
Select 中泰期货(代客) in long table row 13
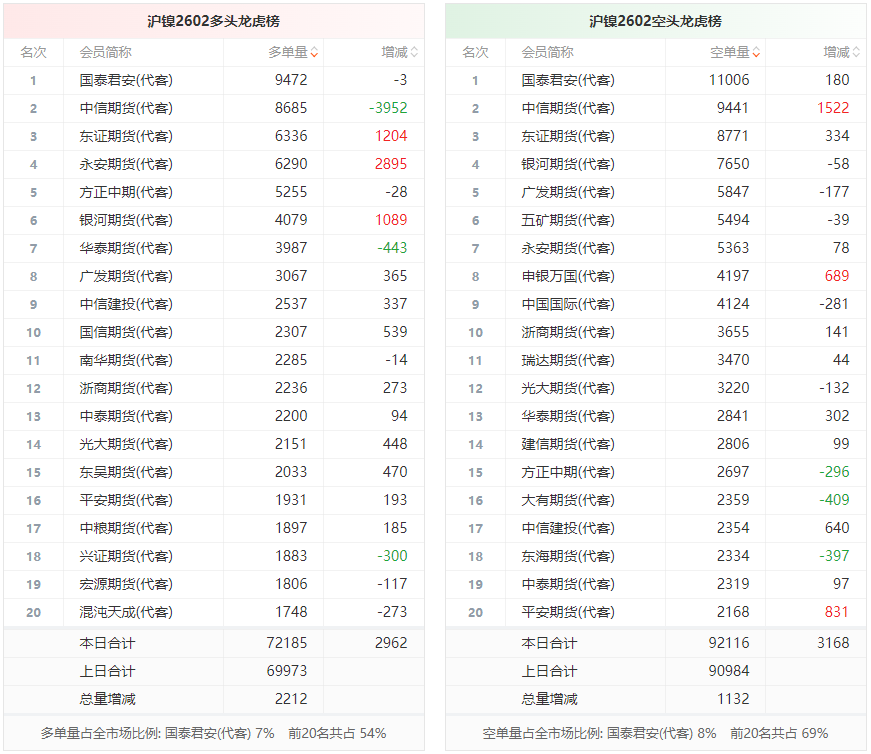(126, 416)
